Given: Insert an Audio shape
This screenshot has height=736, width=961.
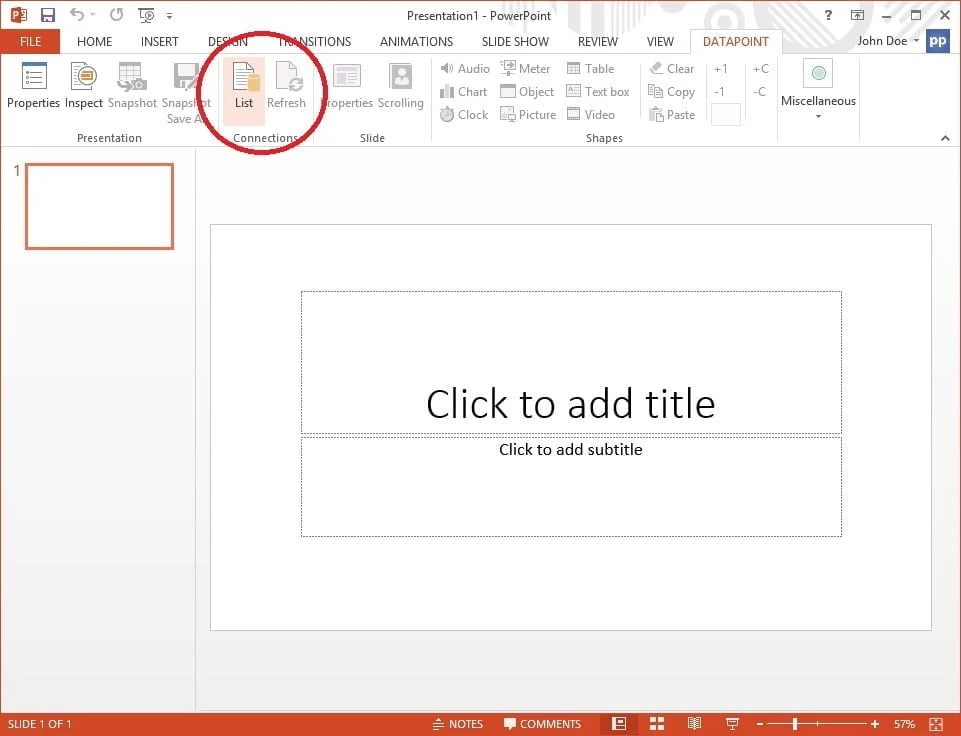Looking at the screenshot, I should [x=464, y=68].
